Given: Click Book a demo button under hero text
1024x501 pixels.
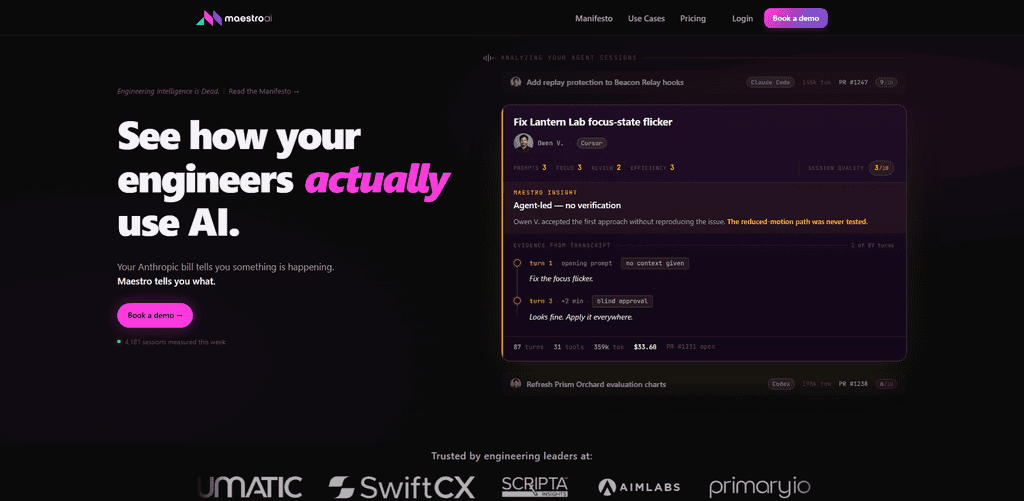Looking at the screenshot, I should coord(155,315).
